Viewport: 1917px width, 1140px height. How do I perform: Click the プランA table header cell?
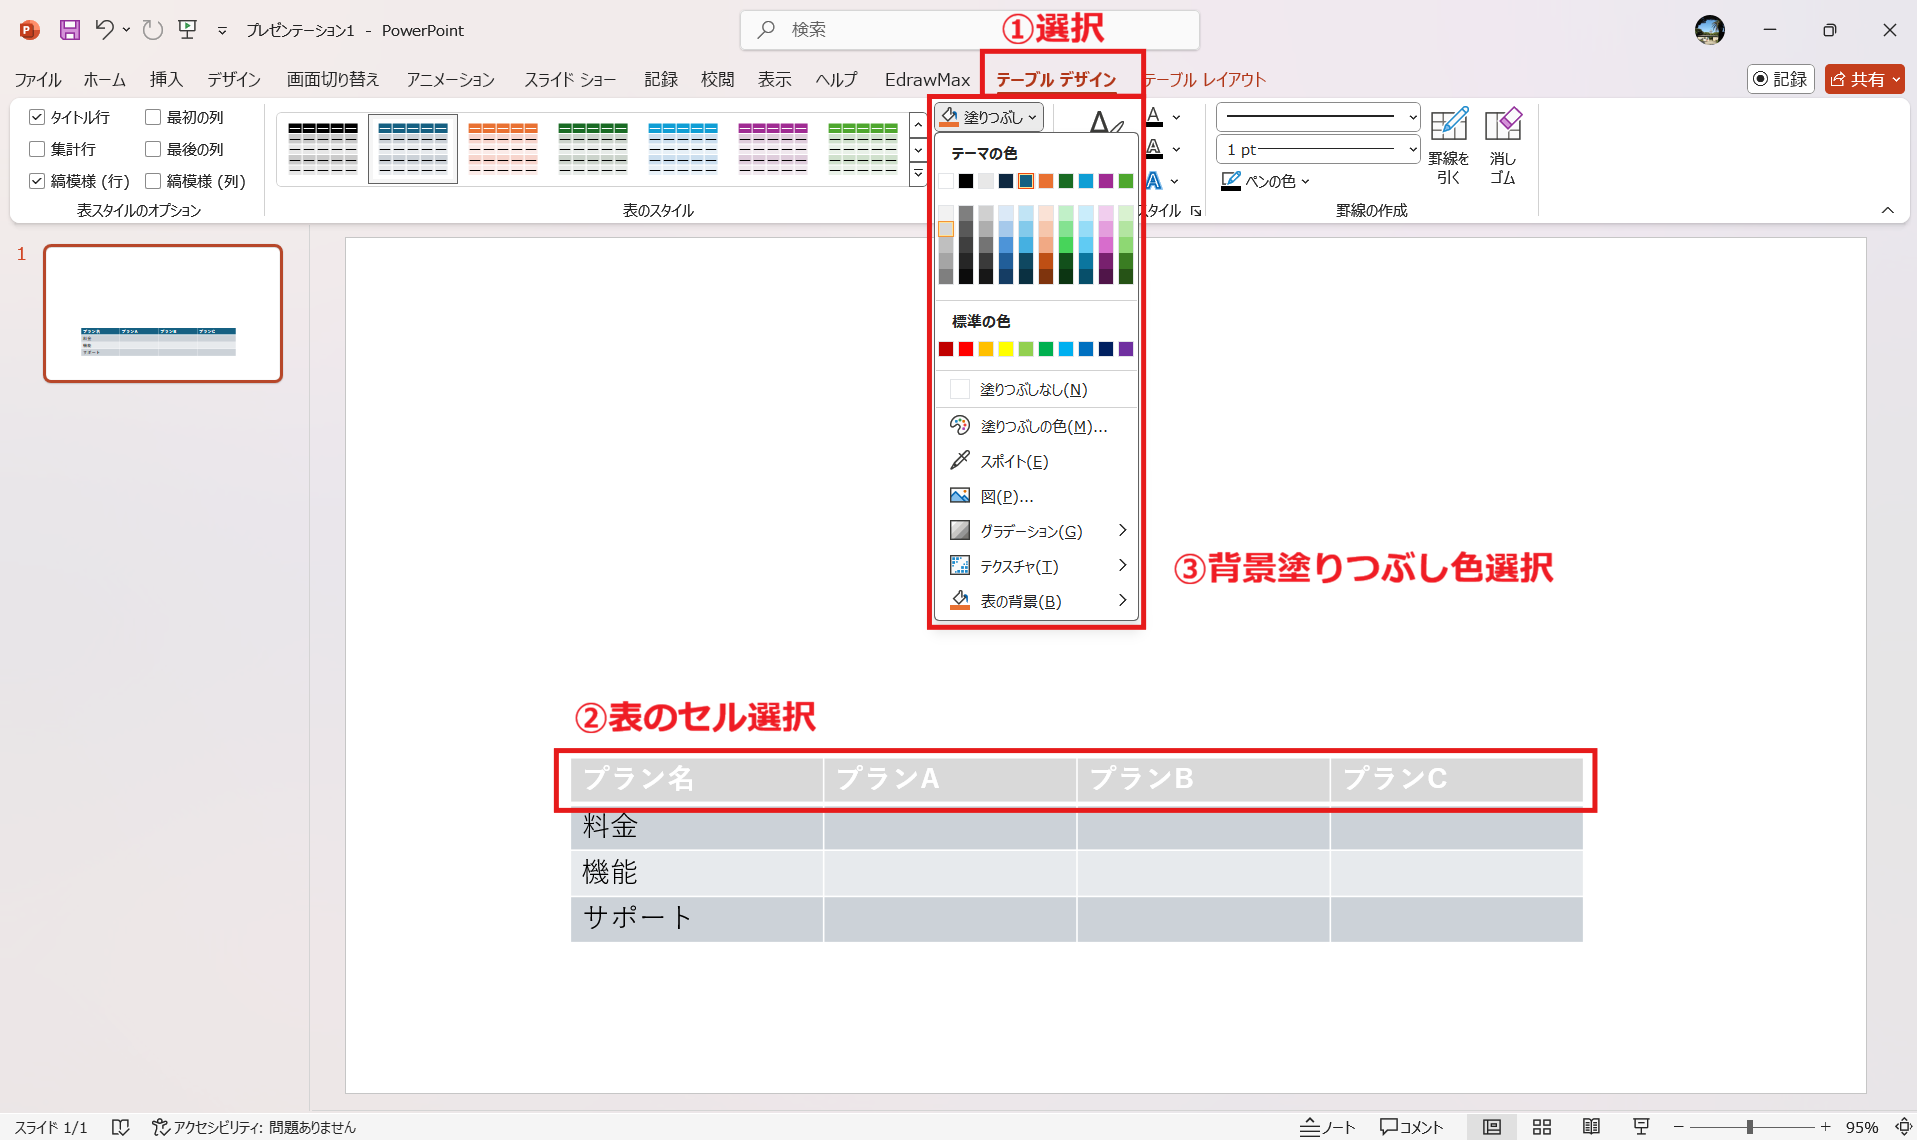tap(950, 779)
